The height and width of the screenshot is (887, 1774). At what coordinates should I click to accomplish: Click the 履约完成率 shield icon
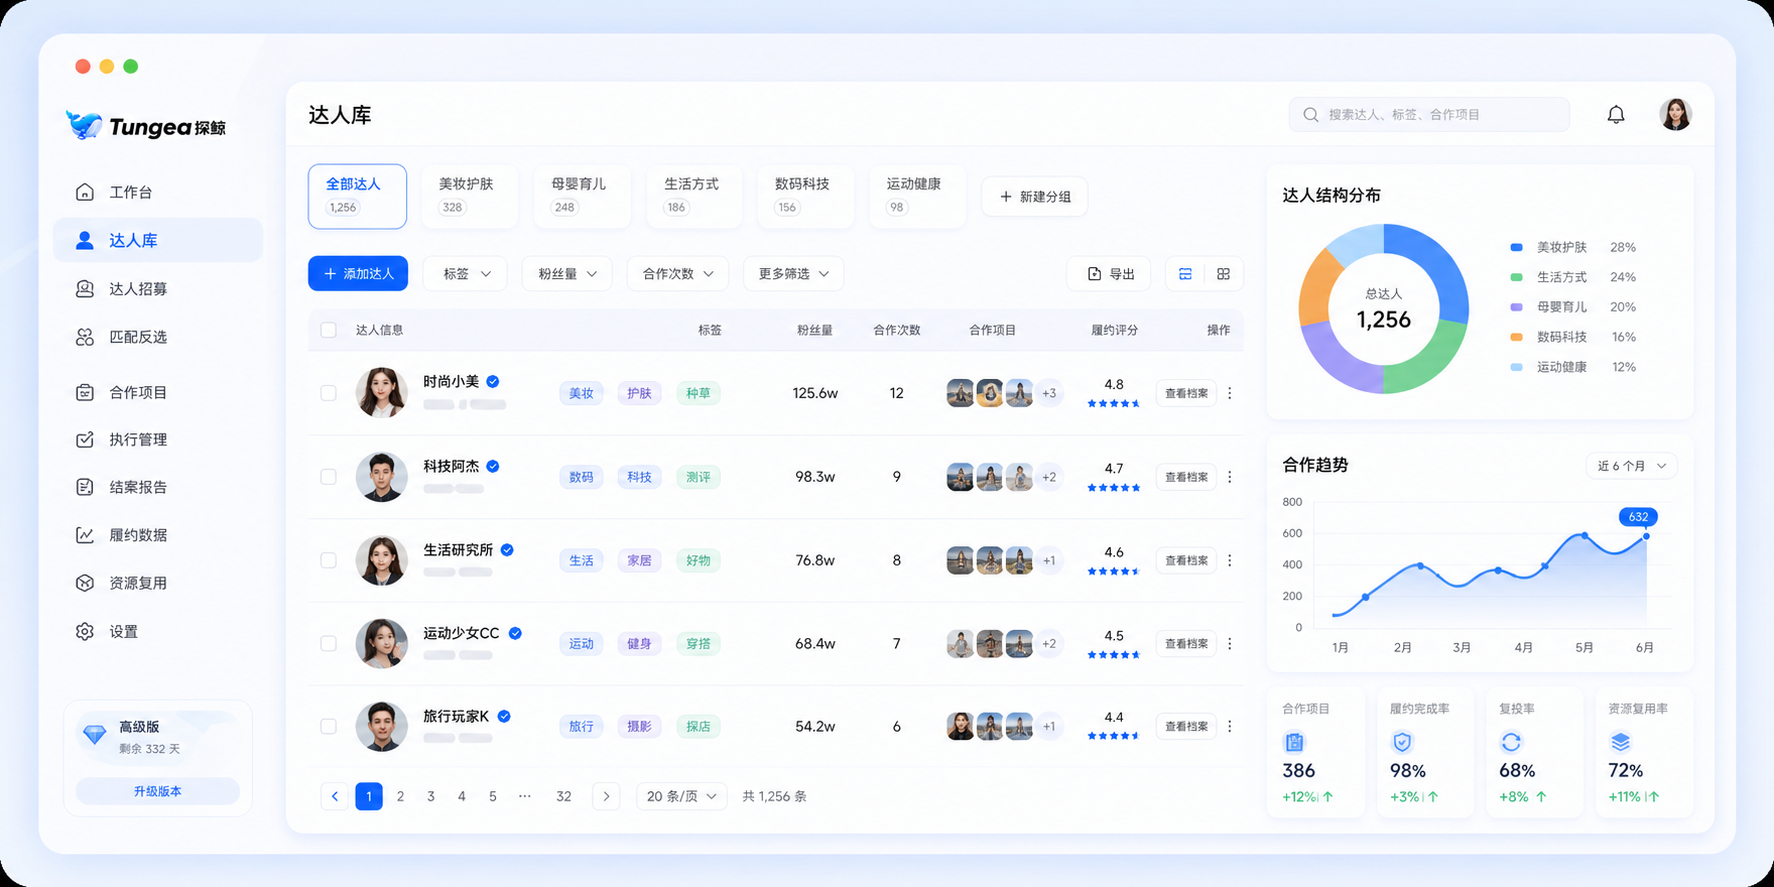(x=1402, y=742)
